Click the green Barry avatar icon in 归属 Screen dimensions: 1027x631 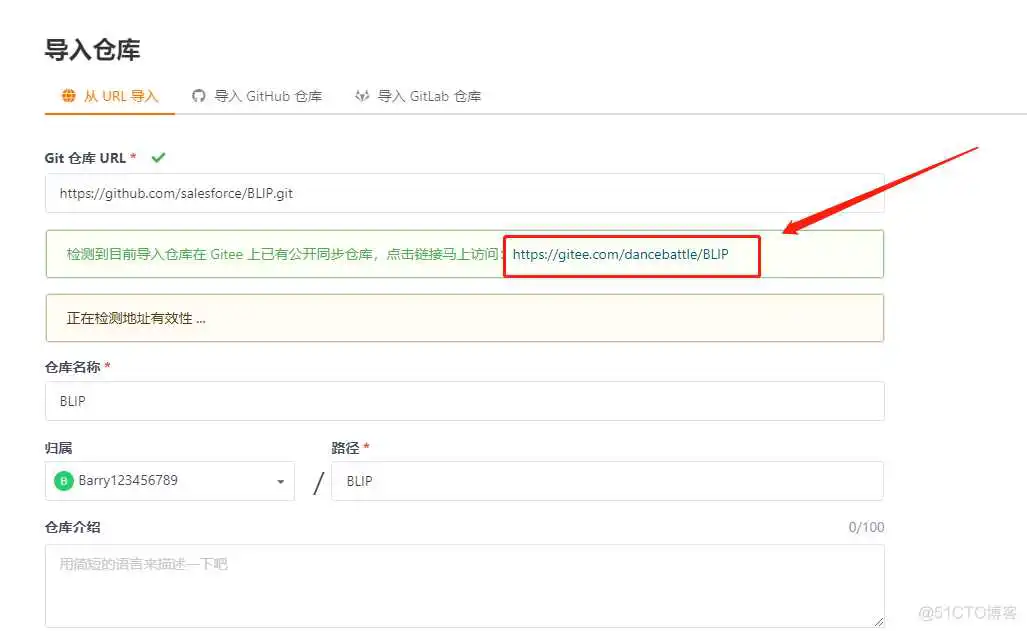click(x=62, y=481)
